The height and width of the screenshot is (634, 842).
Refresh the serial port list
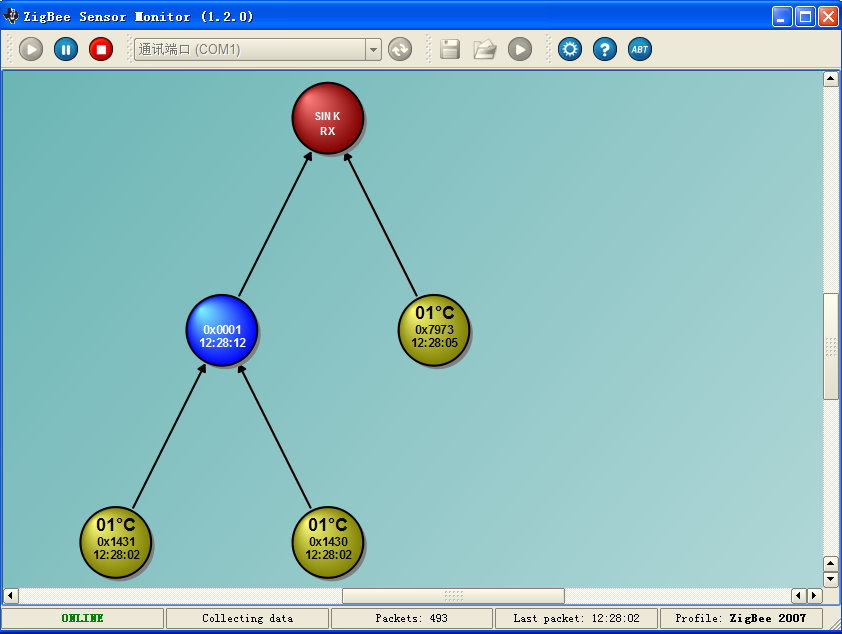[400, 49]
